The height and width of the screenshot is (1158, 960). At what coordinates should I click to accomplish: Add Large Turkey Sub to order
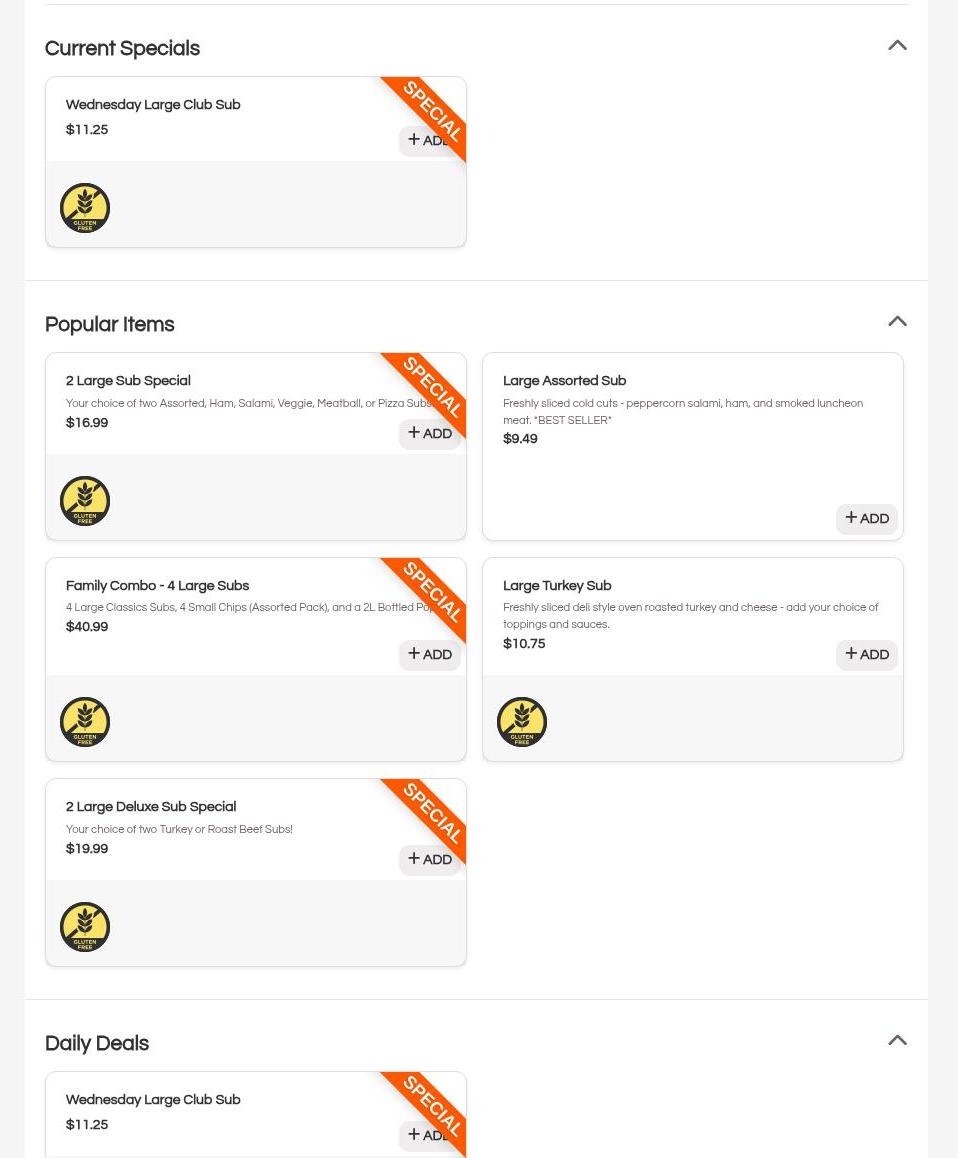pos(866,655)
